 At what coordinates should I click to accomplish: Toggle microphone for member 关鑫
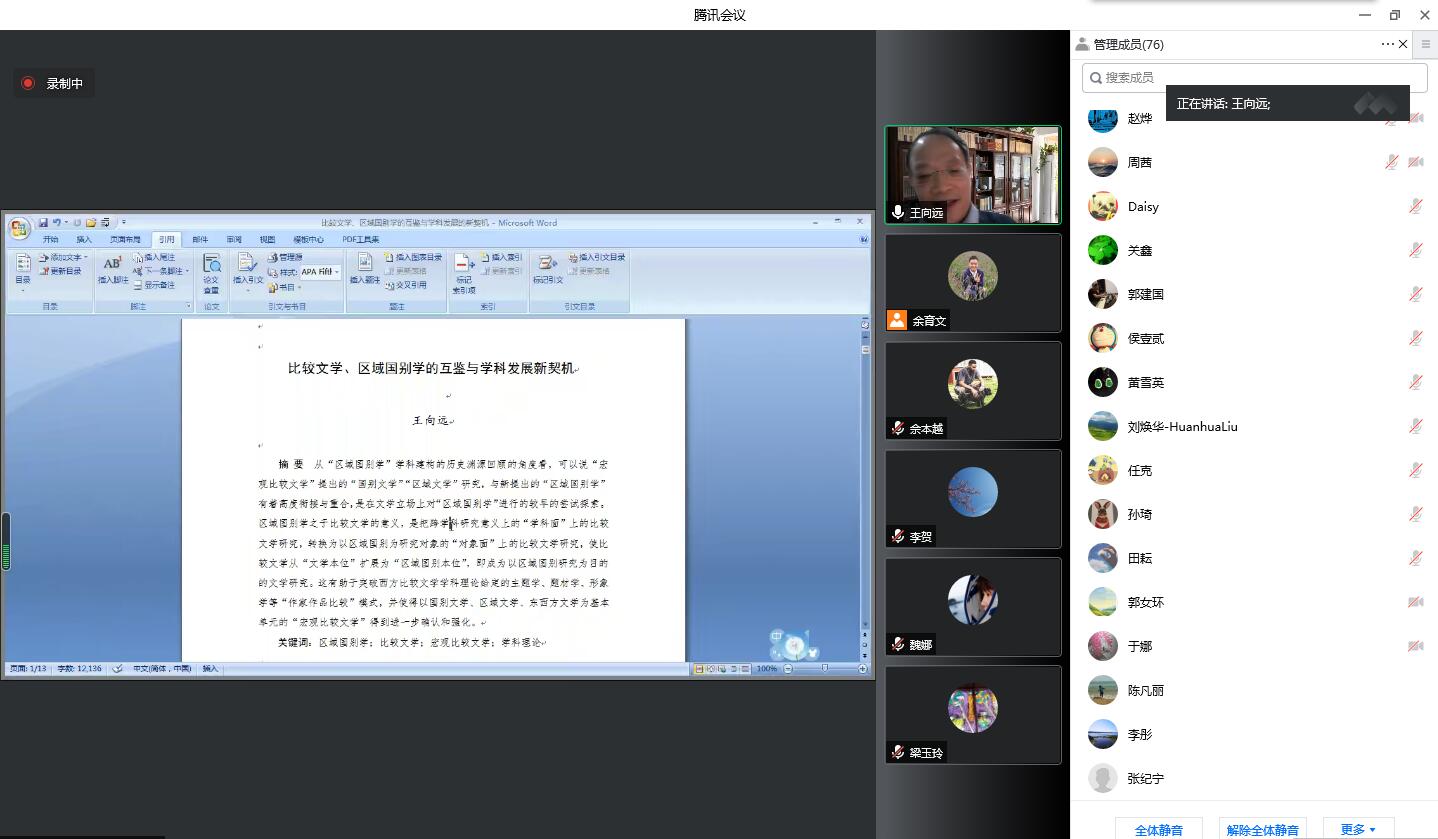point(1415,250)
